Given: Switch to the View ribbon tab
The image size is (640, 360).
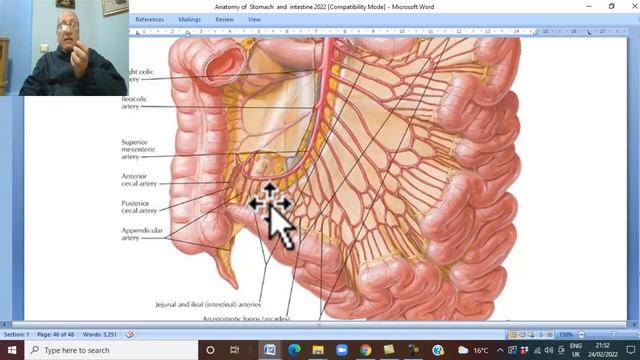Looking at the screenshot, I should pyautogui.click(x=254, y=20).
